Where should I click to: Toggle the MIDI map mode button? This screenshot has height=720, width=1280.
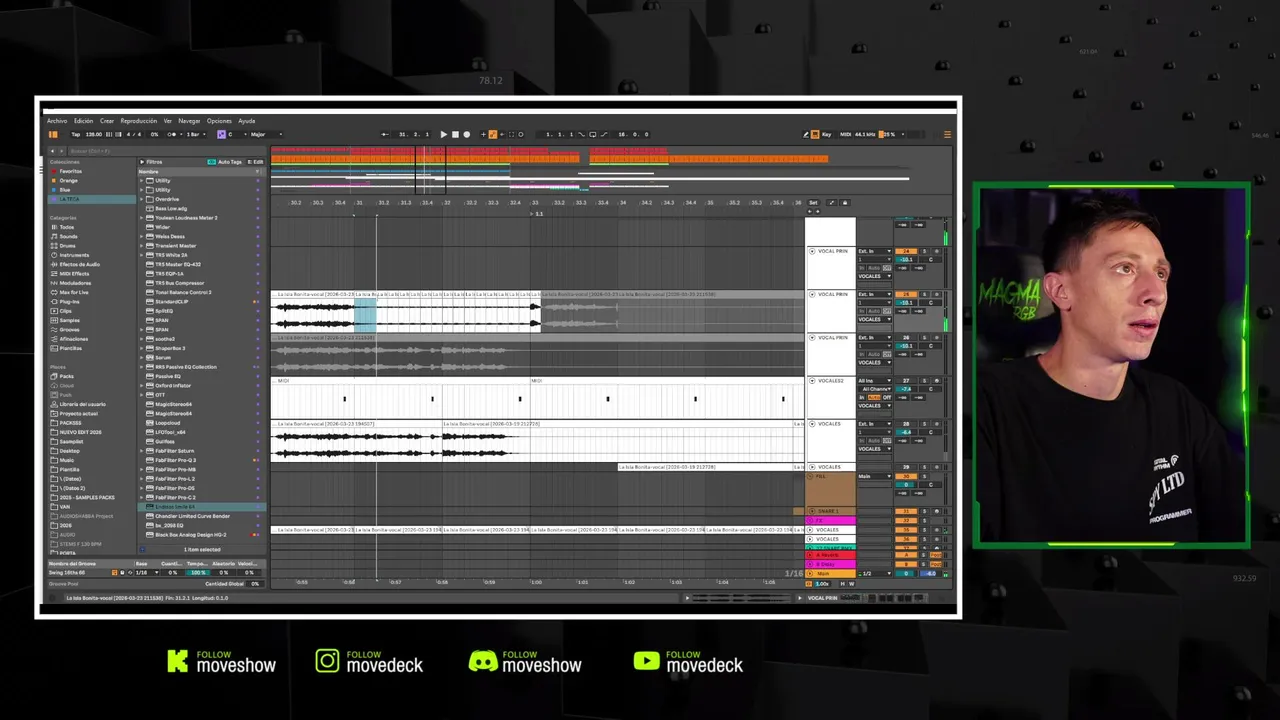tap(845, 134)
